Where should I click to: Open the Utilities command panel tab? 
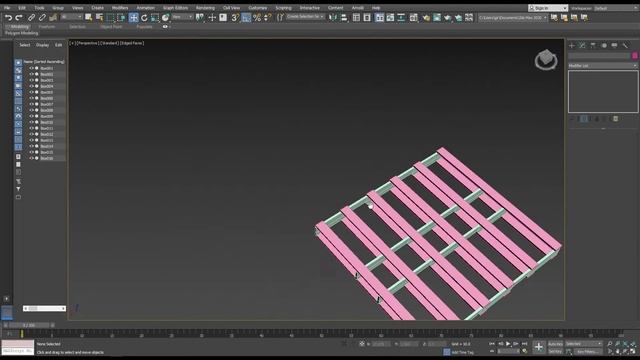click(625, 45)
